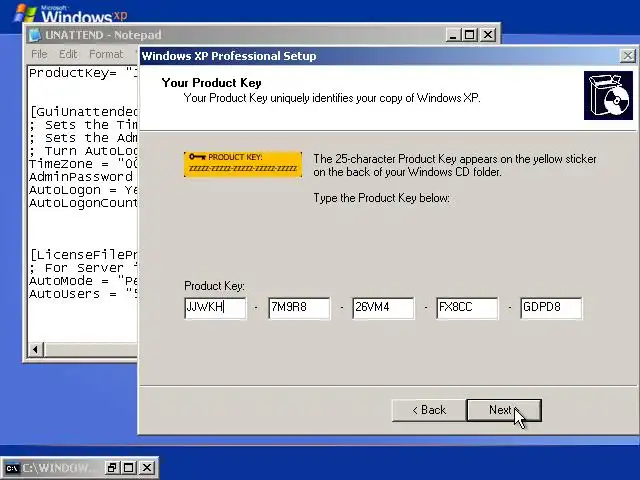Click the AutoUsers = line in Notepad

[x=83, y=294]
